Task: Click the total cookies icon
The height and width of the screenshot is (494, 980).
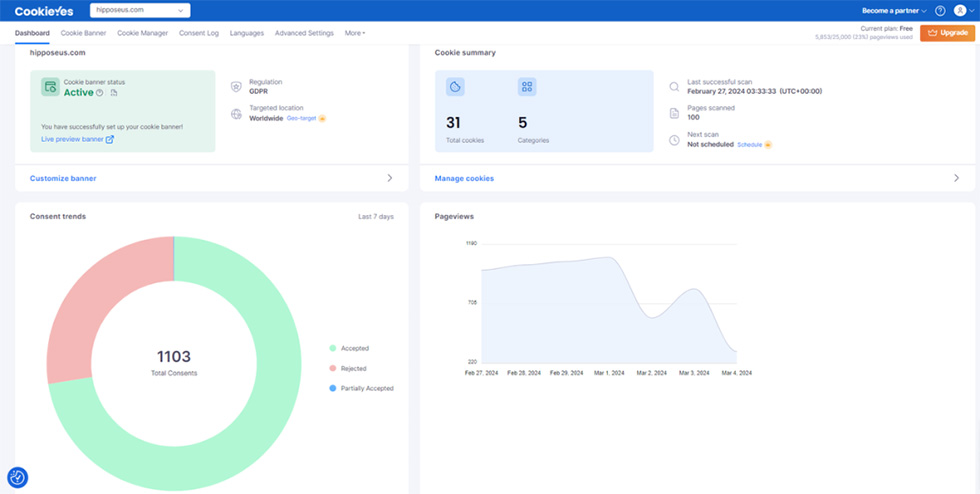Action: pyautogui.click(x=455, y=88)
